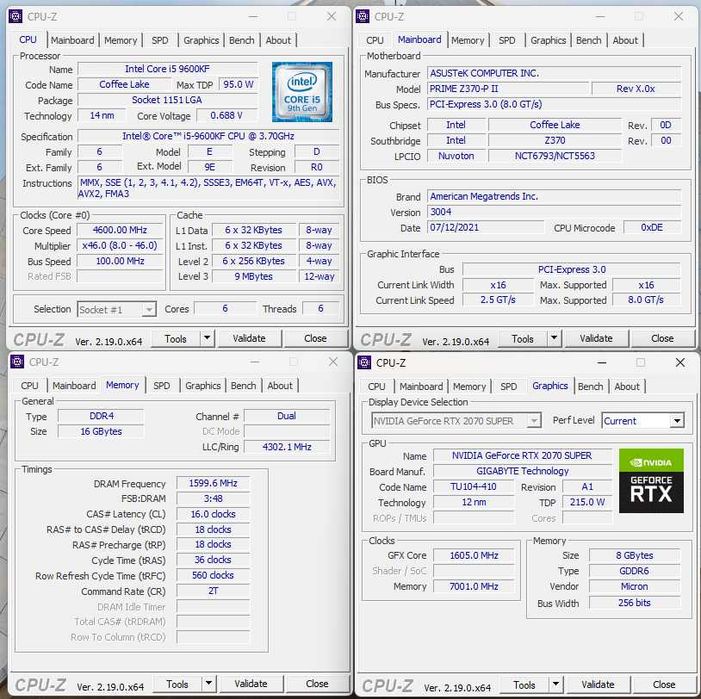Click GPU TDP value 215.0 W
Image resolution: width=701 pixels, height=699 pixels.
(587, 502)
